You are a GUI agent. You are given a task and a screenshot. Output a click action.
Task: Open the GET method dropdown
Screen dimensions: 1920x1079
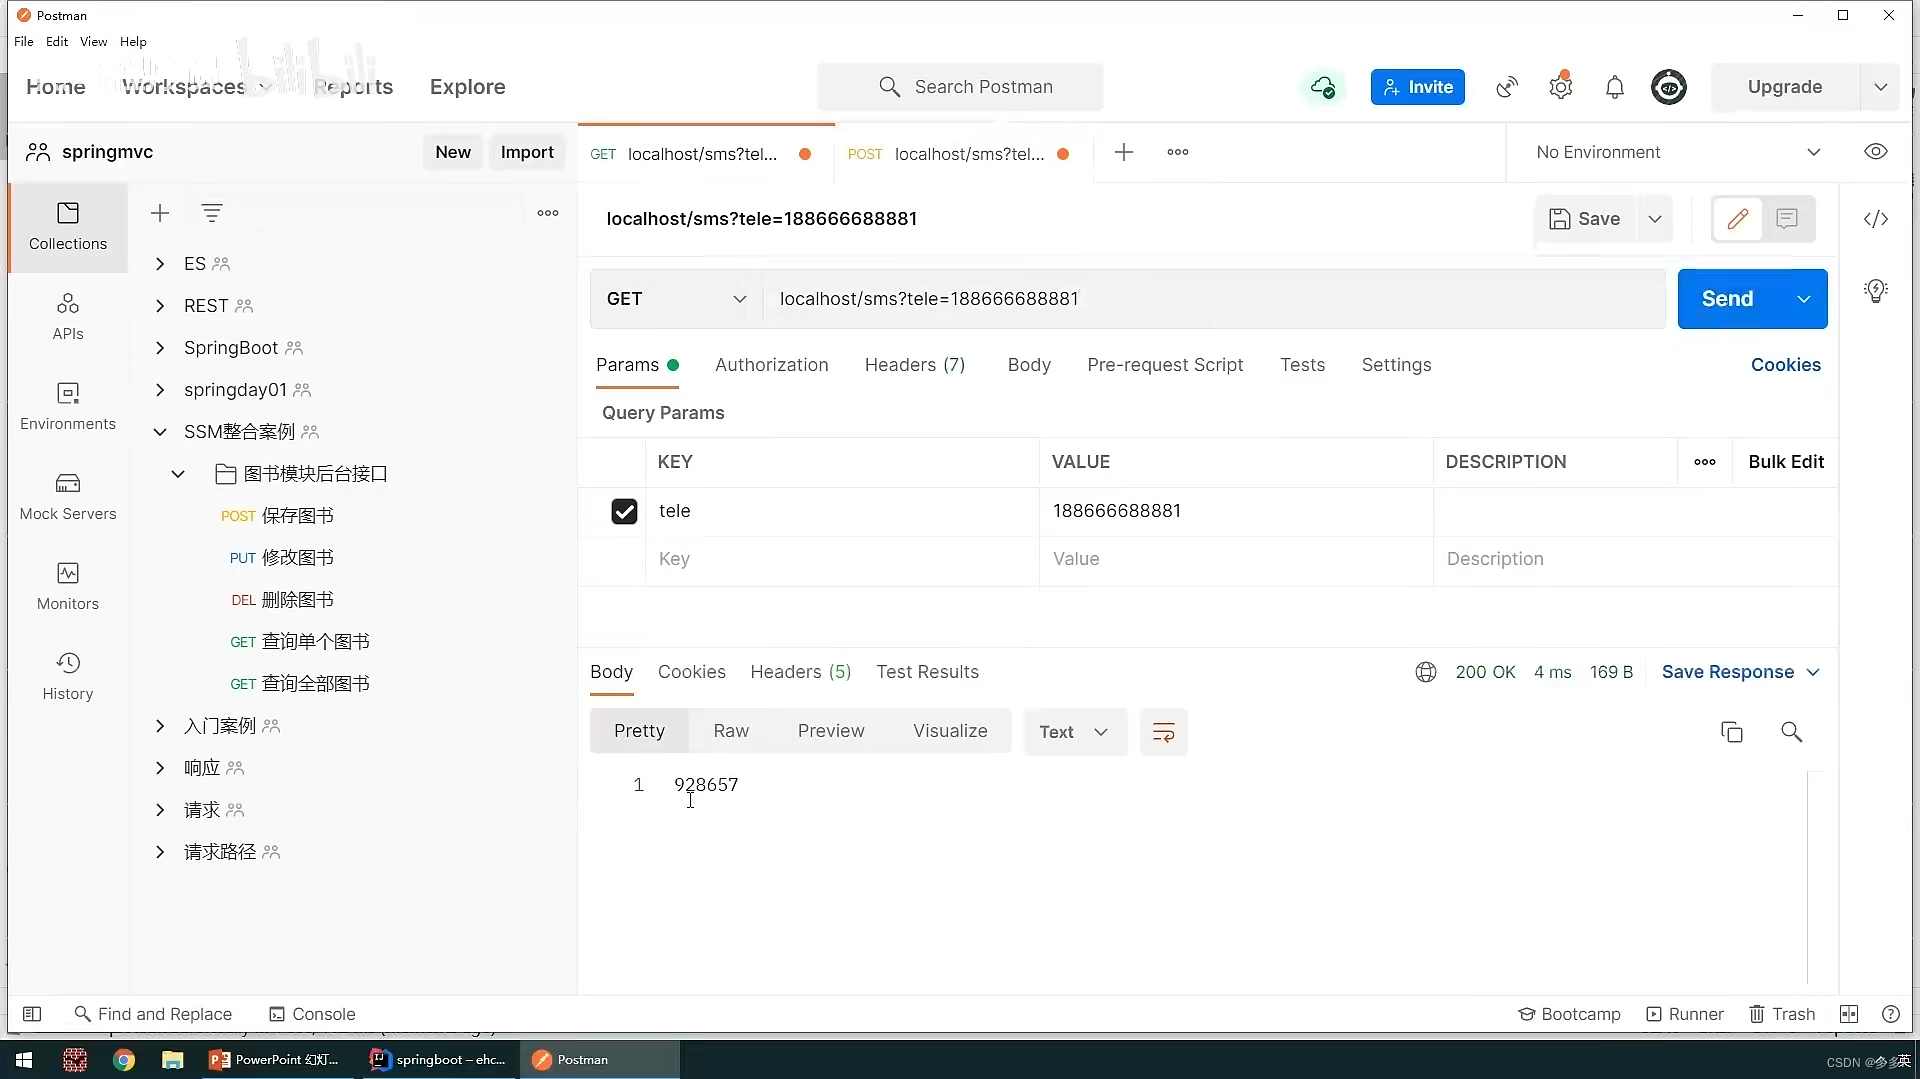tap(675, 299)
